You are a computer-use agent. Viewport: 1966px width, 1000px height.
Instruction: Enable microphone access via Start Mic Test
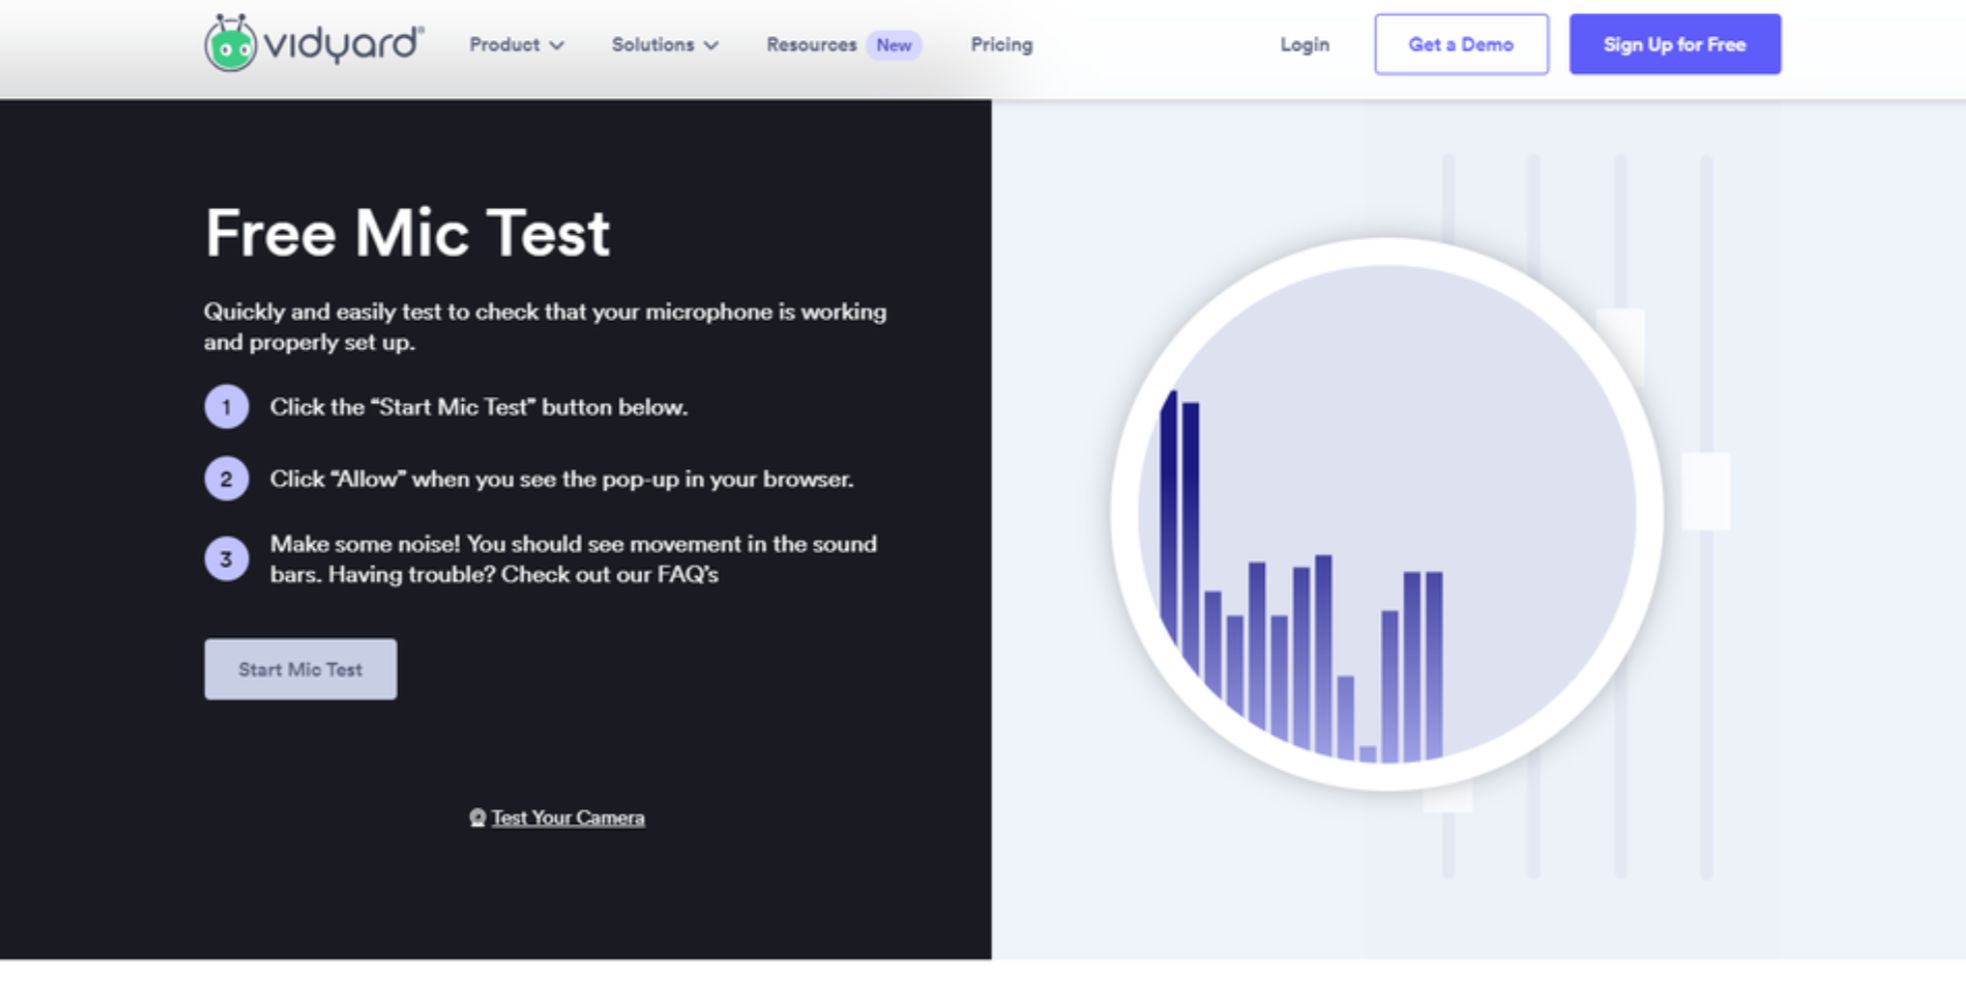click(300, 669)
